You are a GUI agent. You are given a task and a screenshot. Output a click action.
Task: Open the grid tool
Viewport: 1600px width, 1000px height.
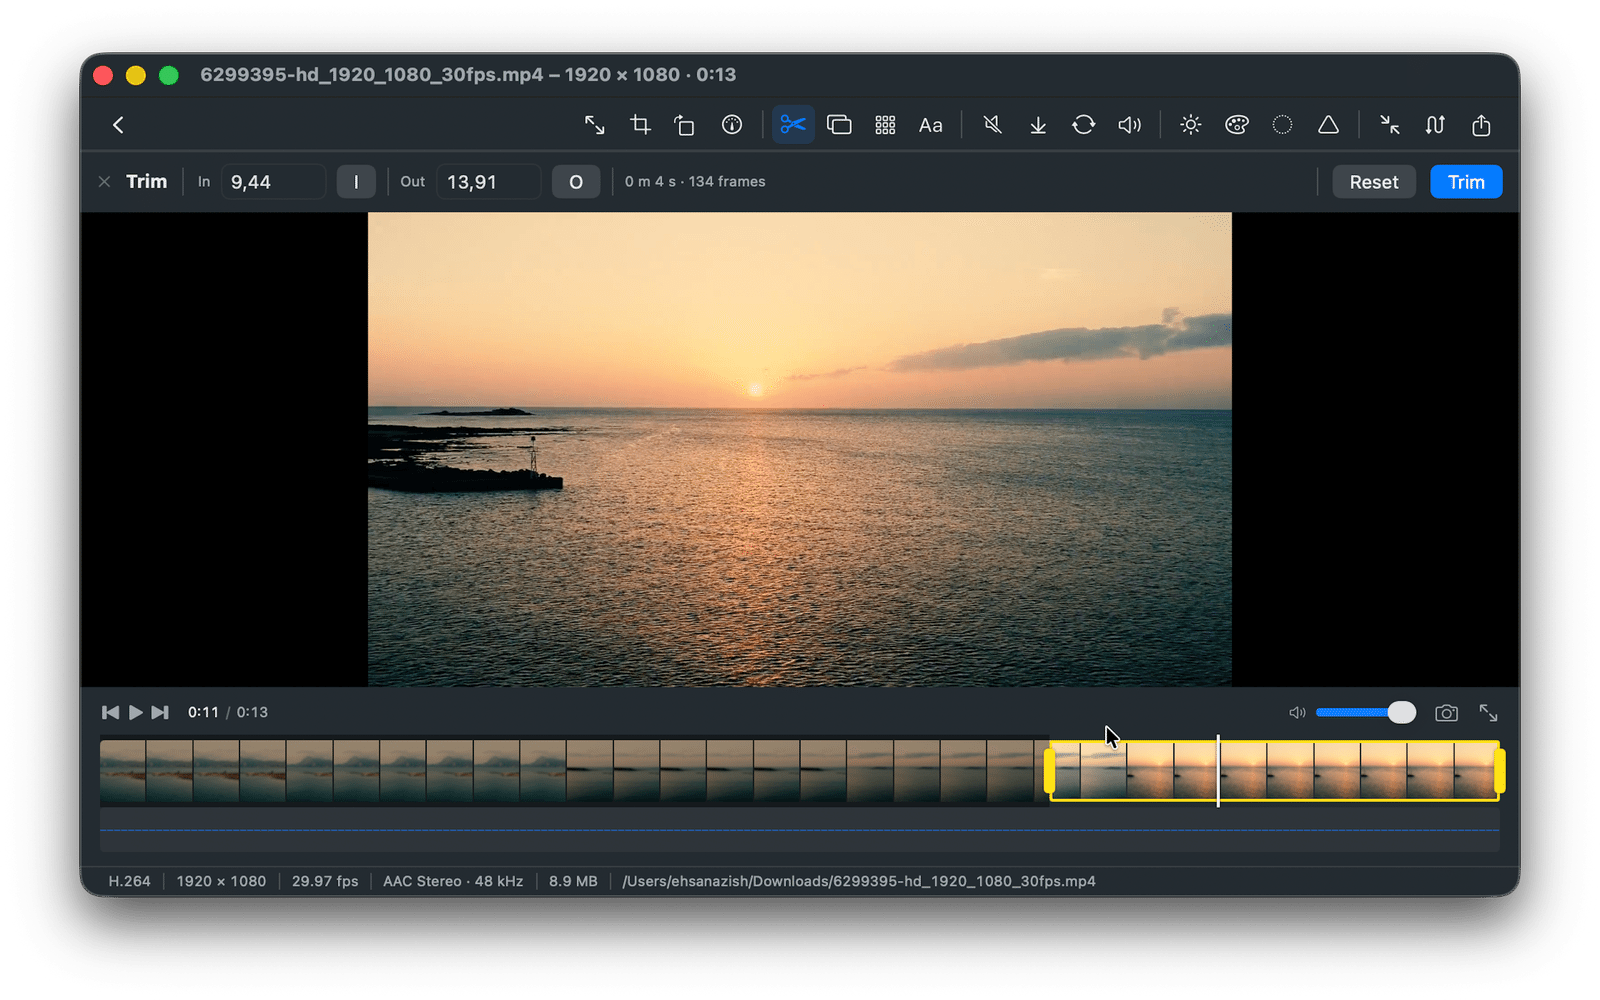point(885,125)
